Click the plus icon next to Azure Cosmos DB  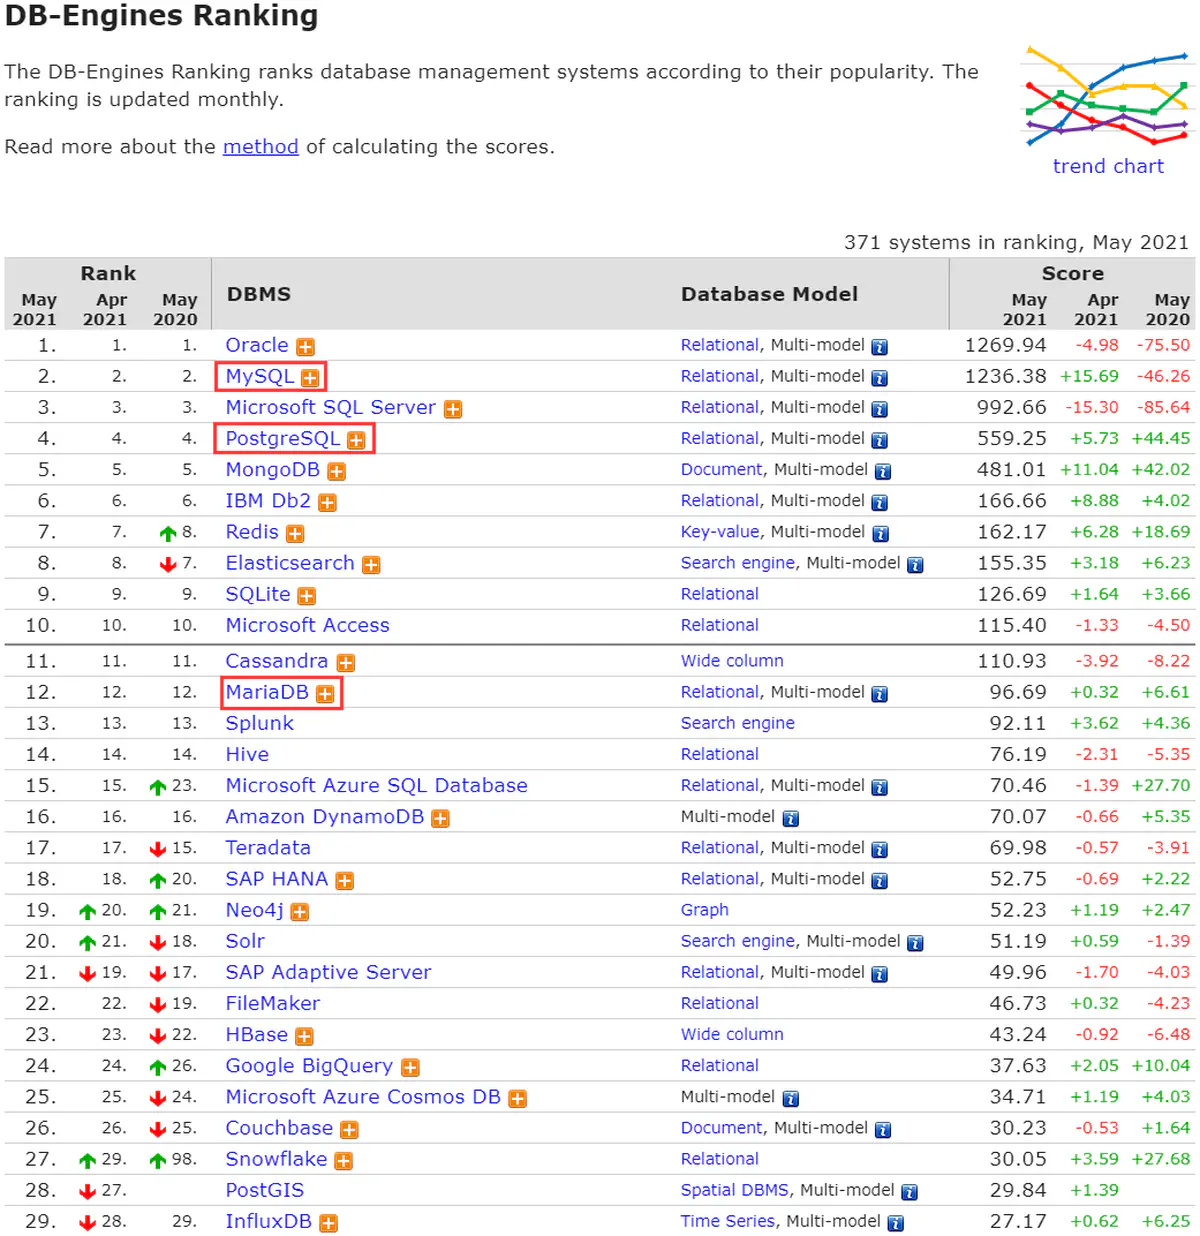[517, 1099]
